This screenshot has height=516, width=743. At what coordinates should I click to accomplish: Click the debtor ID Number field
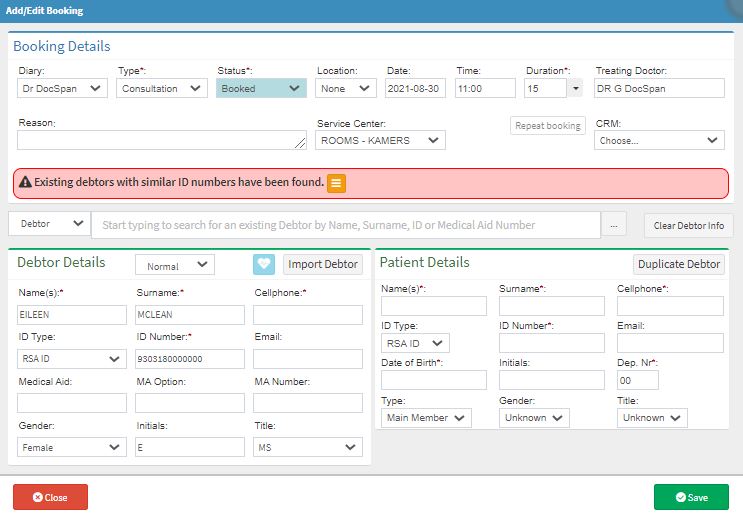coord(190,359)
